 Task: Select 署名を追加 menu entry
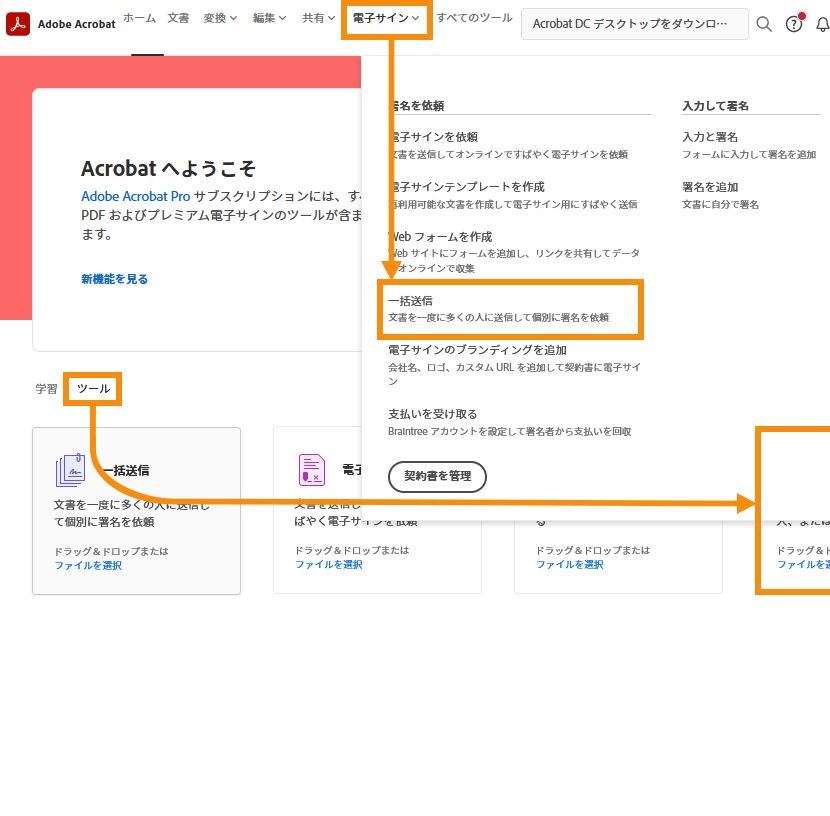pyautogui.click(x=710, y=187)
